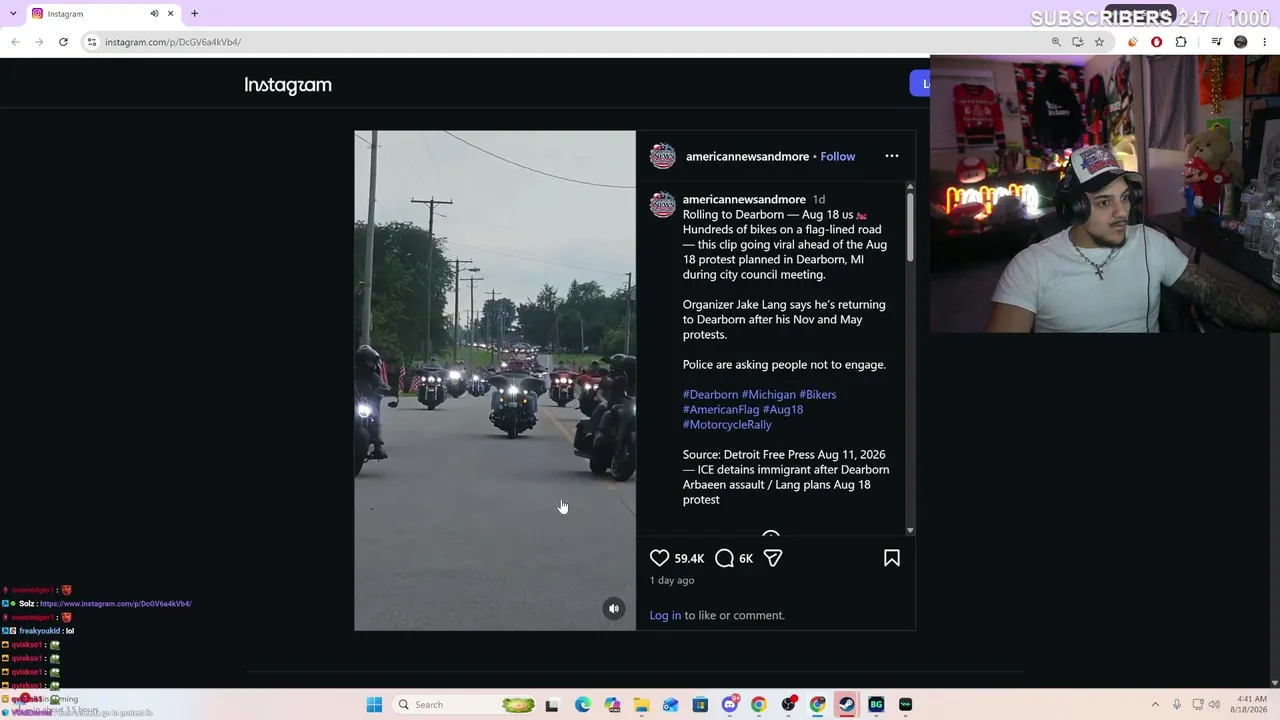Go forward in browser history
1280x720 pixels.
tap(39, 42)
